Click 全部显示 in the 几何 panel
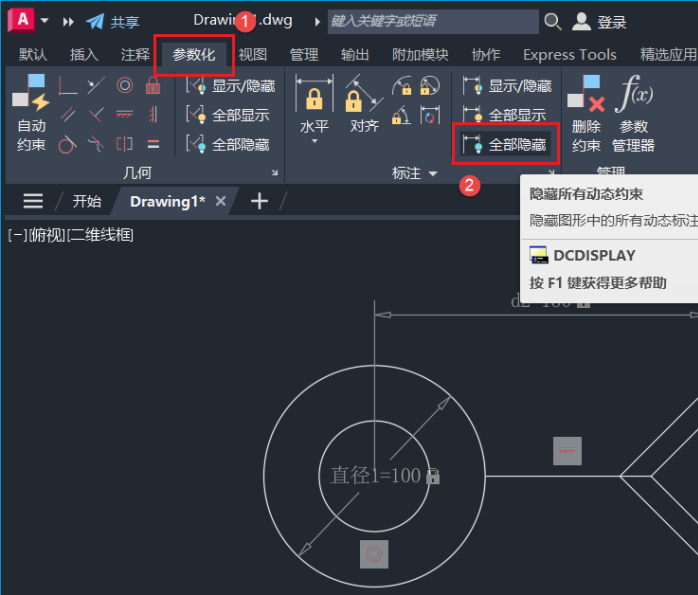The image size is (698, 595). pos(227,115)
